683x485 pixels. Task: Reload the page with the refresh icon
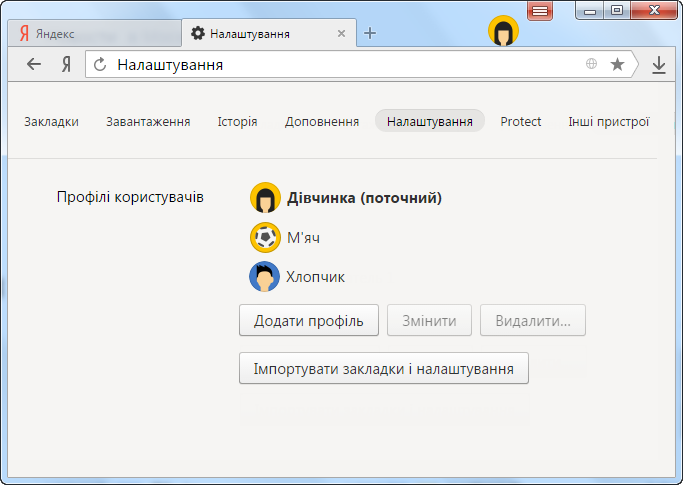pos(100,64)
